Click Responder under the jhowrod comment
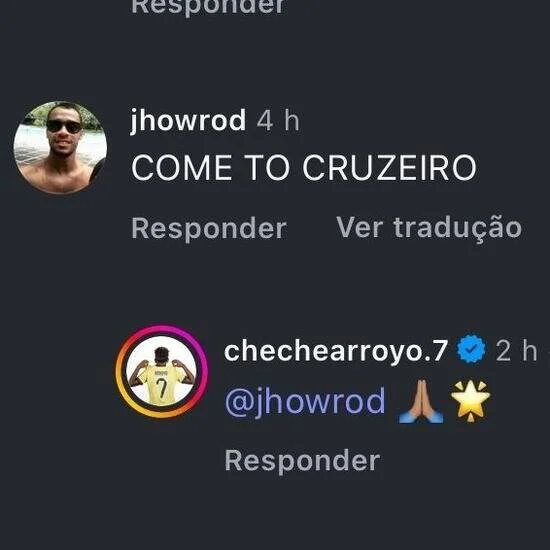 [209, 229]
